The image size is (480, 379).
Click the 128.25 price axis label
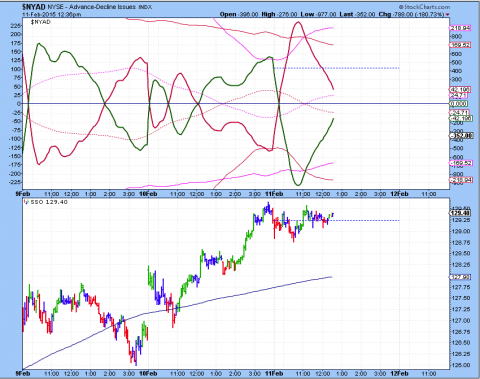[x=460, y=265]
